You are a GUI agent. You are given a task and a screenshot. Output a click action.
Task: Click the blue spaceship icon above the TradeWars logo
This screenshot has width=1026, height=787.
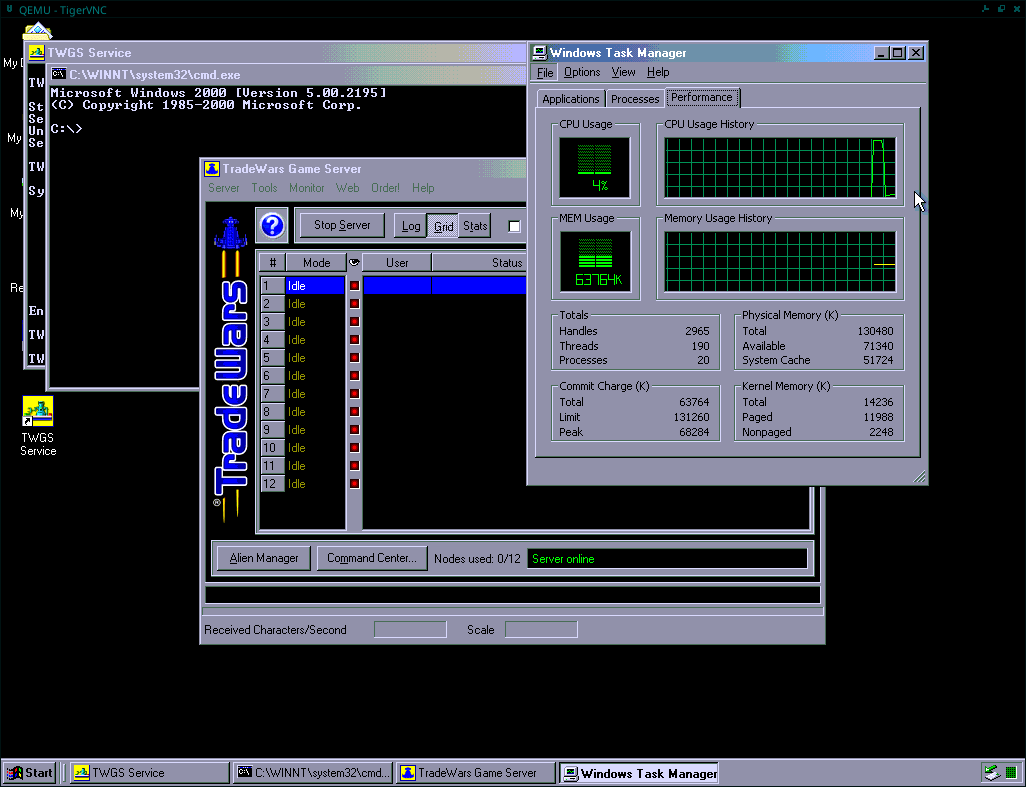(230, 233)
